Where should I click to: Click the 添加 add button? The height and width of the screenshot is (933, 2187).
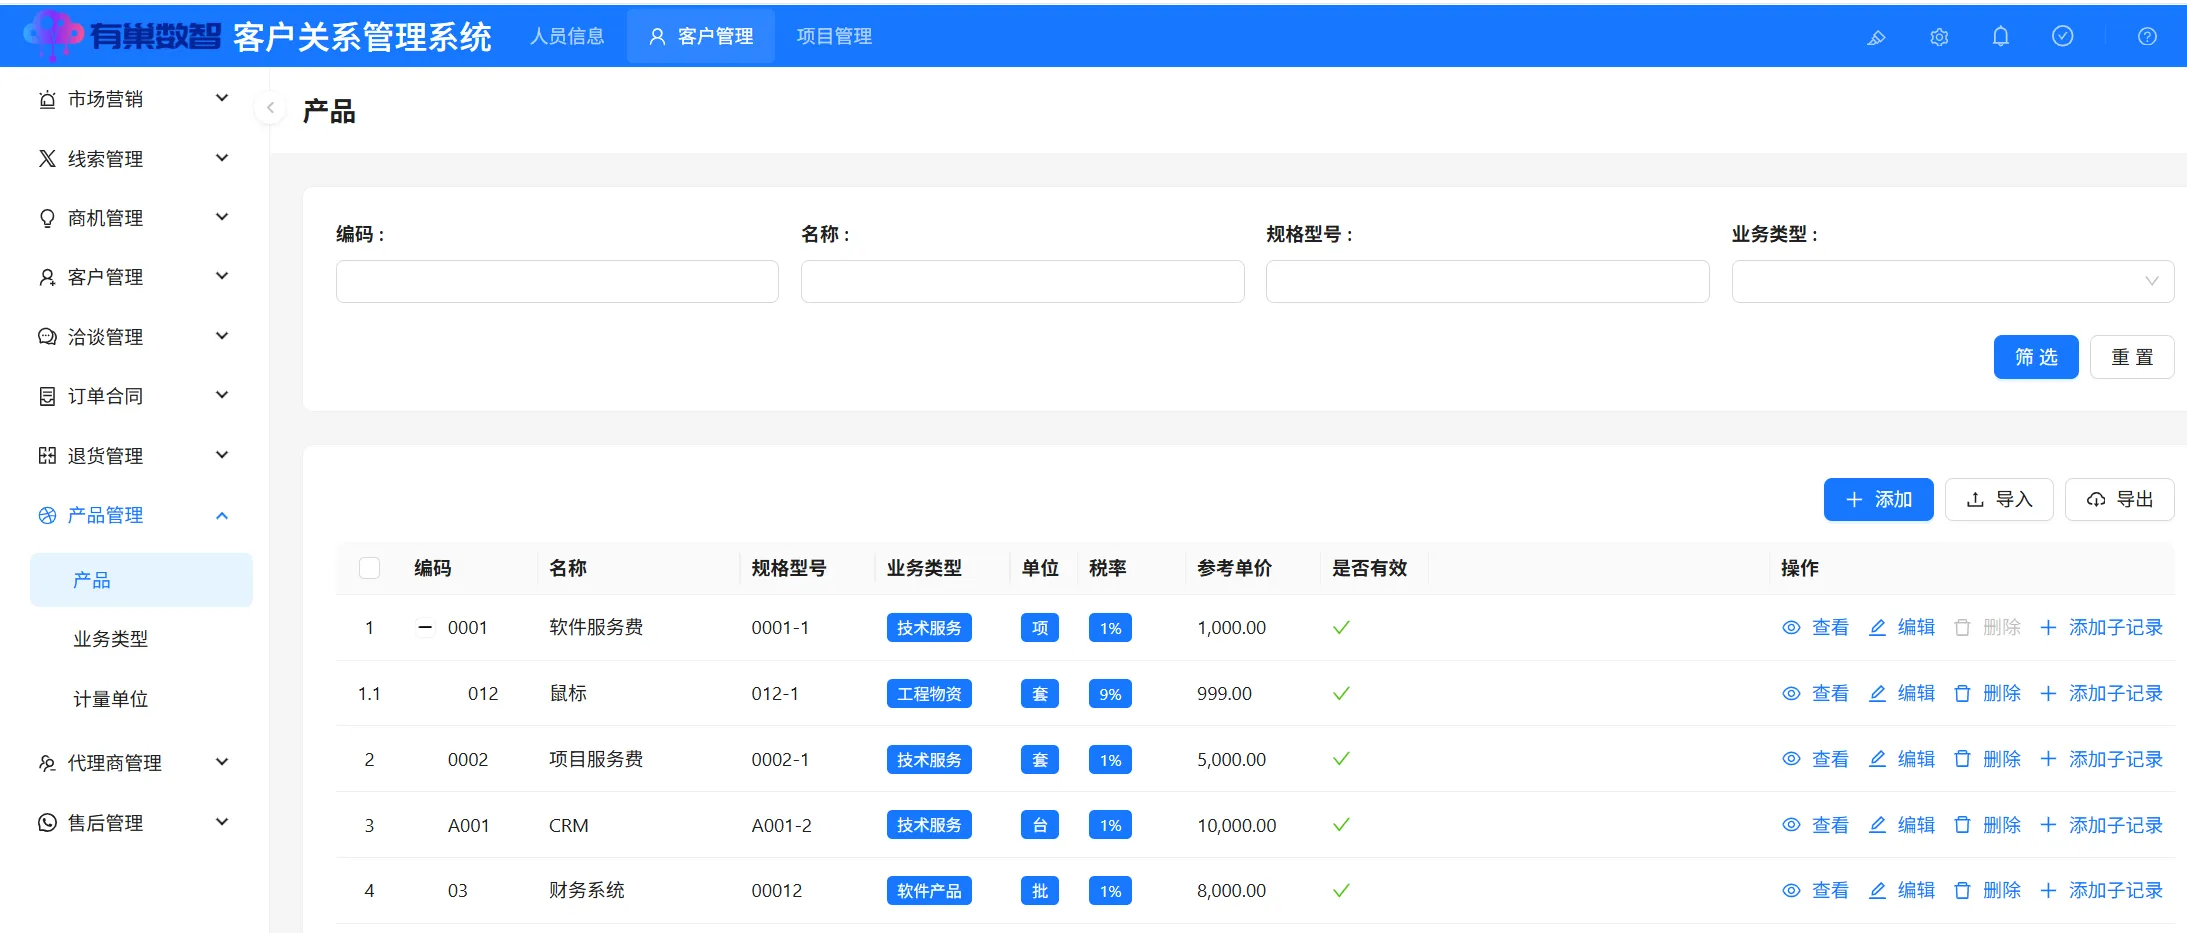coord(1878,499)
